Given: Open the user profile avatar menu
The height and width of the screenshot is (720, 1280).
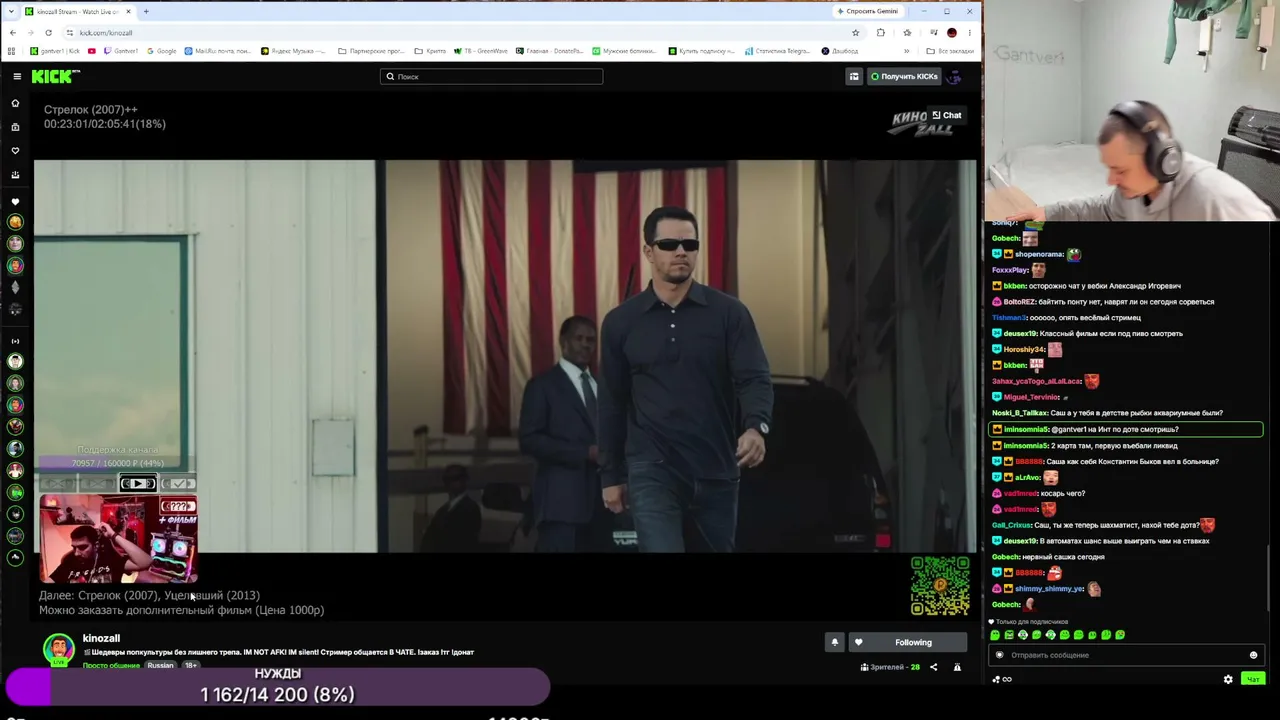Looking at the screenshot, I should [x=955, y=76].
